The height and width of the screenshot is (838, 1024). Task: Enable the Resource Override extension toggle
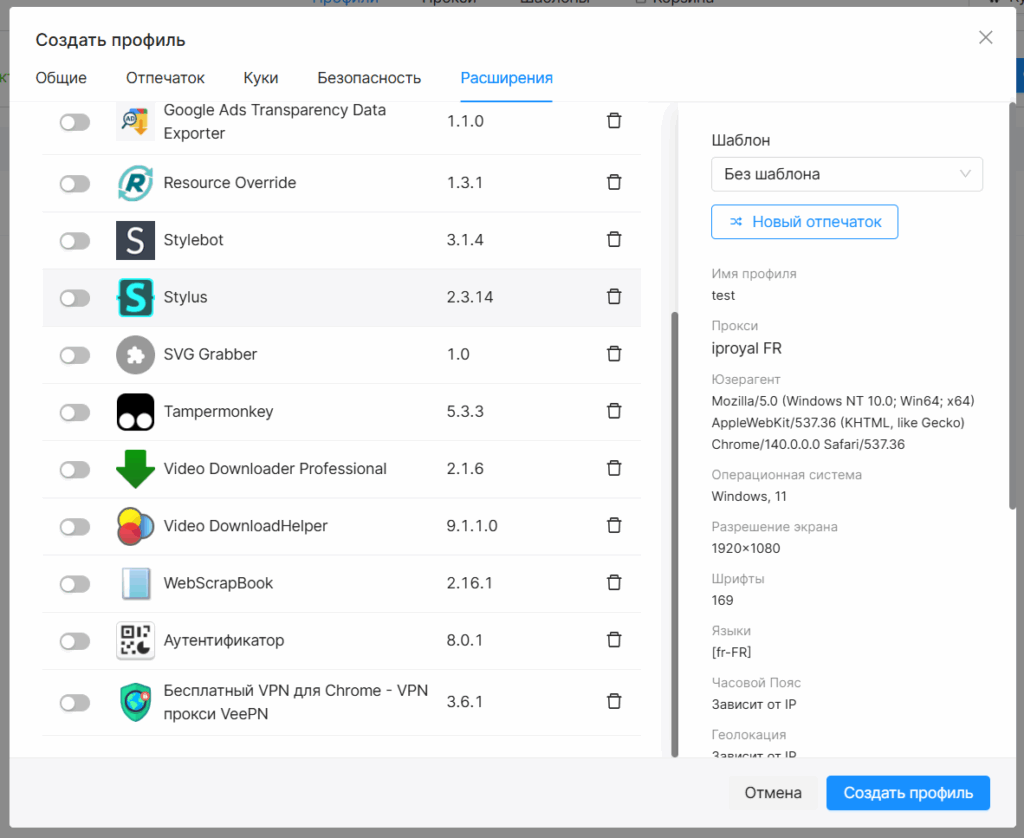(75, 184)
